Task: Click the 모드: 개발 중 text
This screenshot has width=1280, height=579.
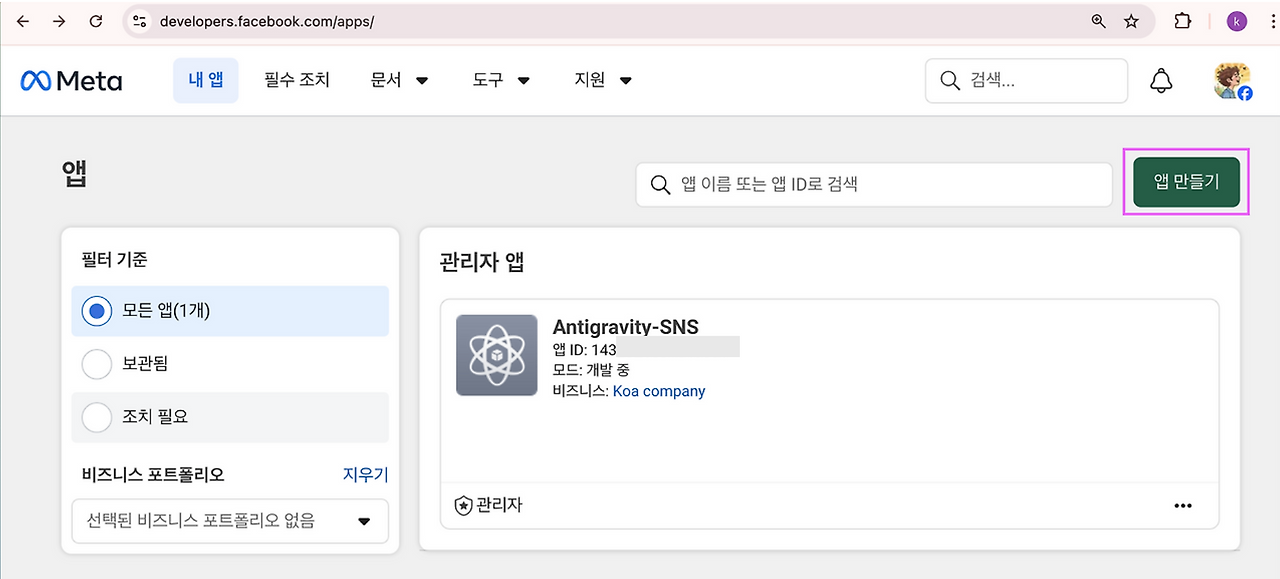Action: coord(591,370)
